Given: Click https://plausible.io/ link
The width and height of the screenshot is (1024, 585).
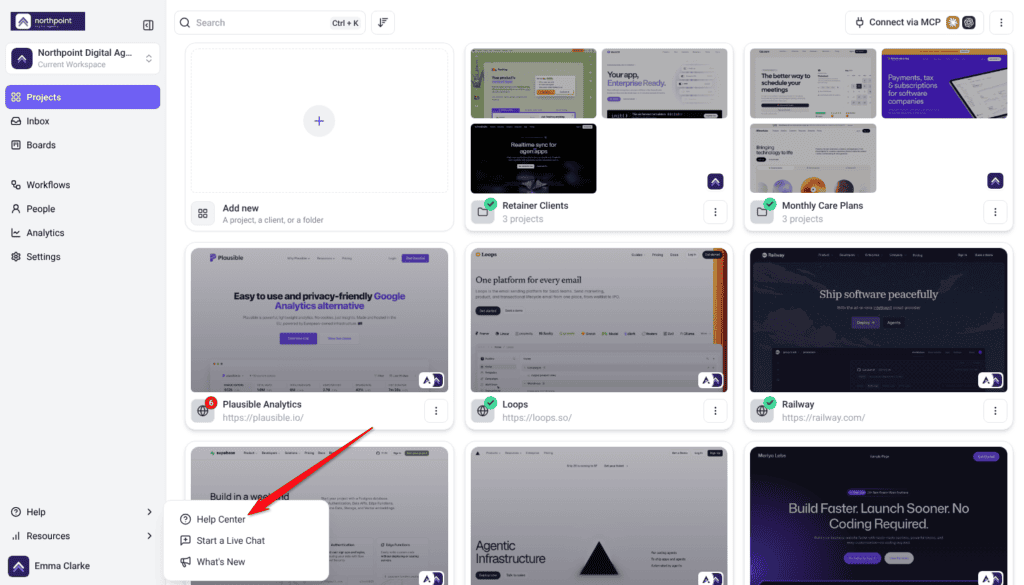Looking at the screenshot, I should tap(263, 418).
